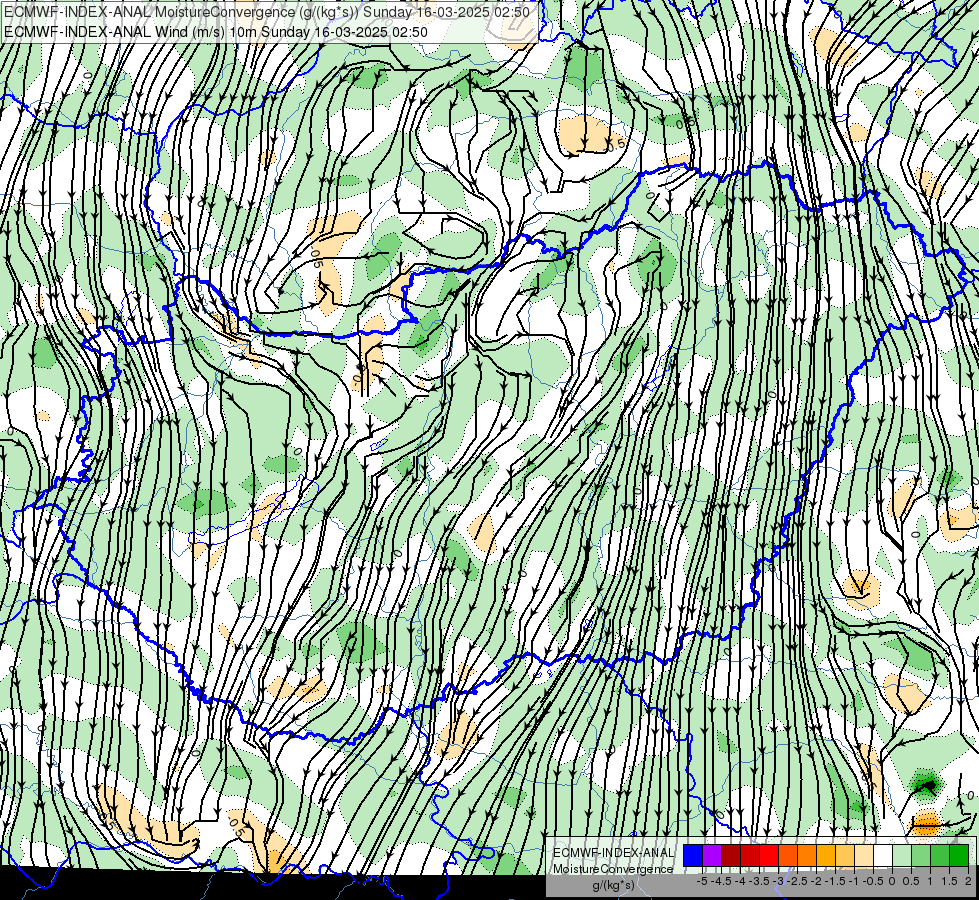The image size is (979, 900).
Task: Click the MoistureConvergence title line at top
Action: pyautogui.click(x=267, y=12)
